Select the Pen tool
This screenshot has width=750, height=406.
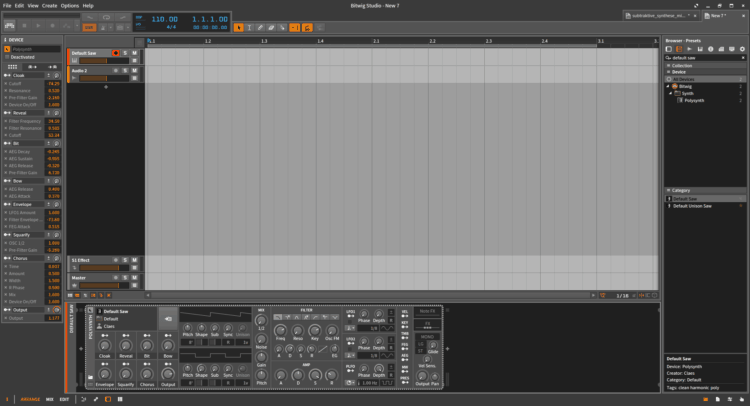coord(260,28)
